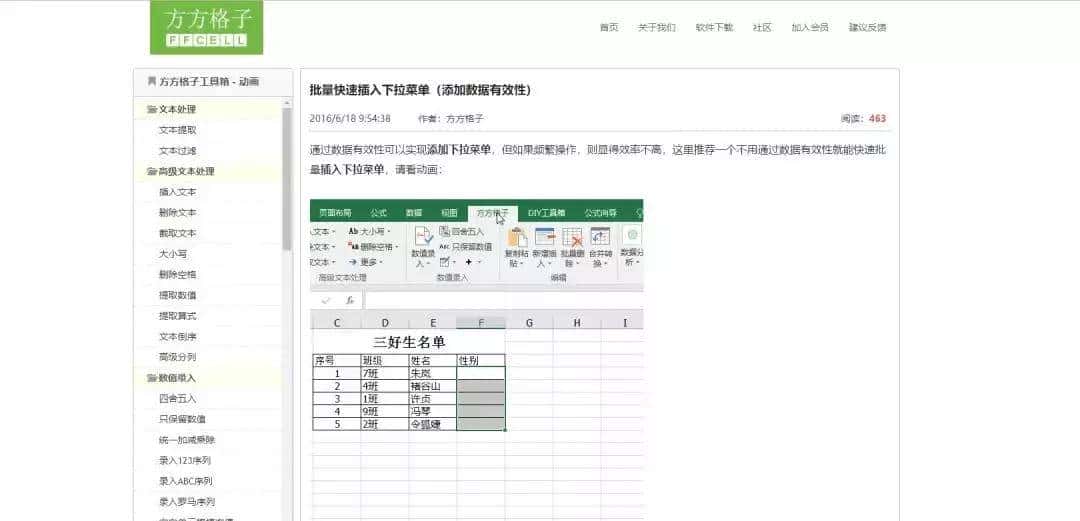
Task: Collapse the 文本处理 category folder
Action: click(x=172, y=110)
